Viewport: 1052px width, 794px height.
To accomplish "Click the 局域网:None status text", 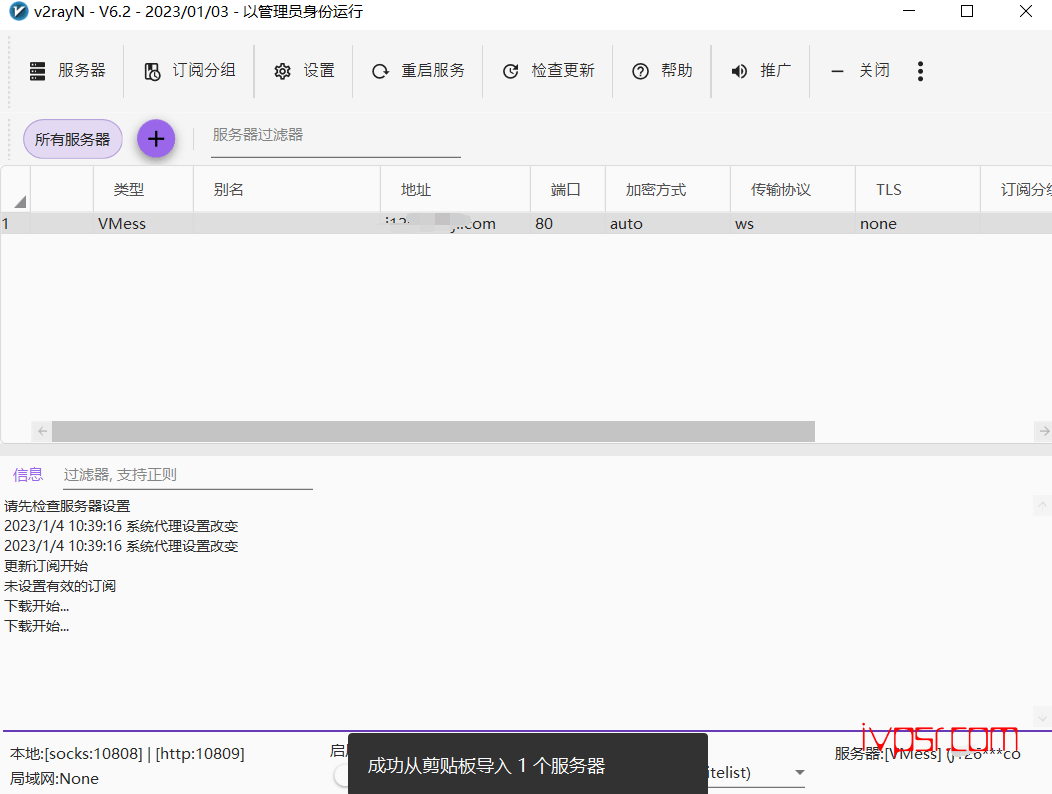I will pyautogui.click(x=54, y=779).
